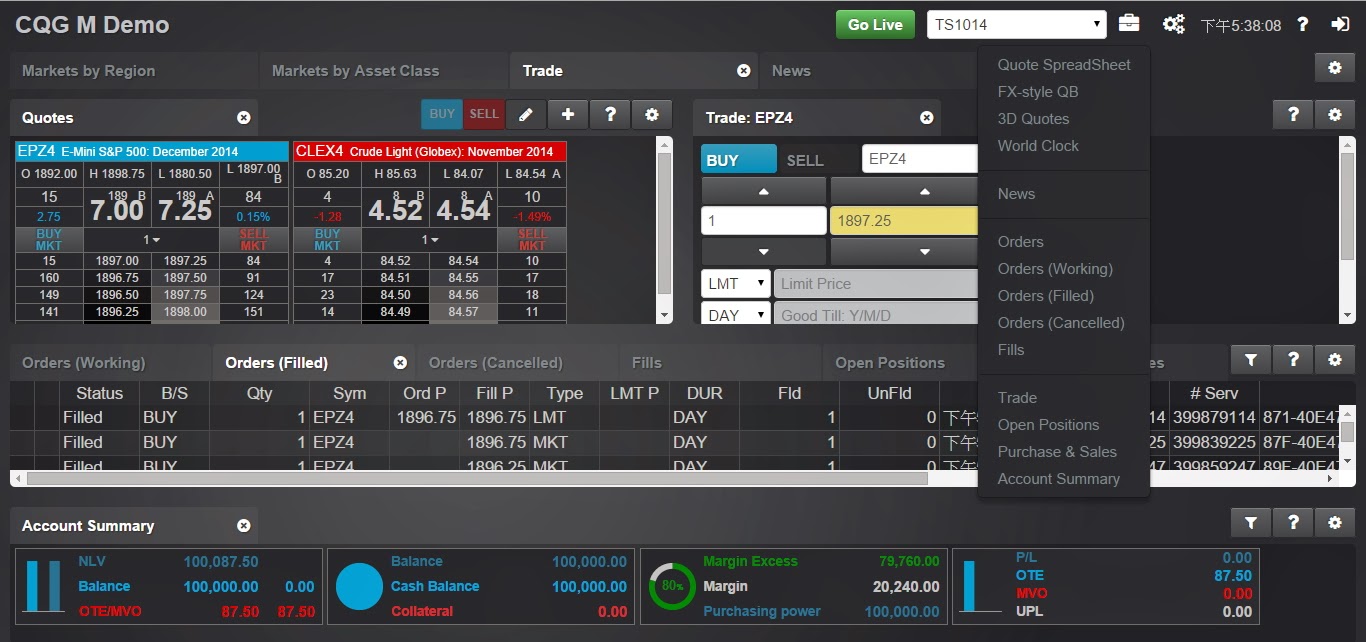Image resolution: width=1366 pixels, height=642 pixels.
Task: Close the Orders (Filled) tab
Action: [x=400, y=363]
